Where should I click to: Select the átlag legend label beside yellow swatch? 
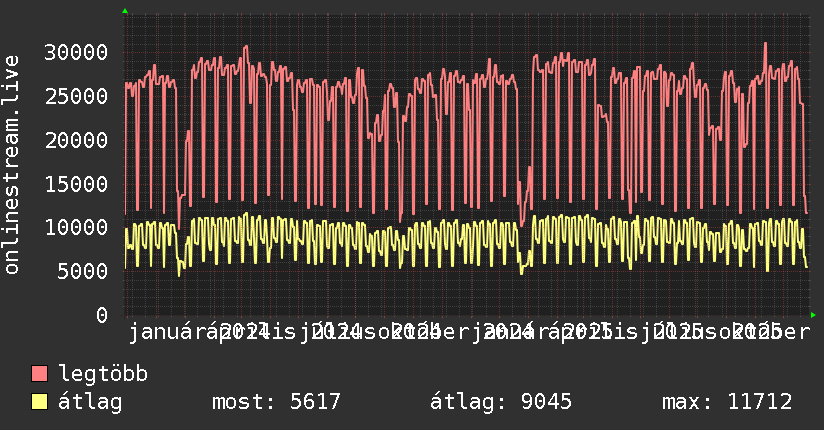tap(90, 403)
